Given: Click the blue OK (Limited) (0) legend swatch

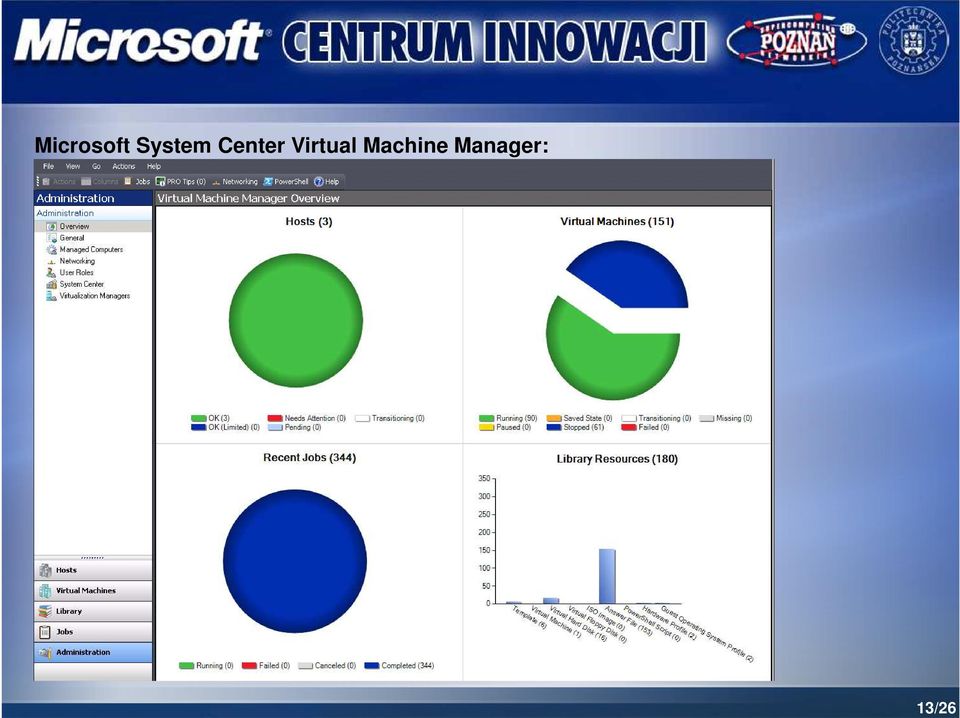Looking at the screenshot, I should [x=198, y=428].
